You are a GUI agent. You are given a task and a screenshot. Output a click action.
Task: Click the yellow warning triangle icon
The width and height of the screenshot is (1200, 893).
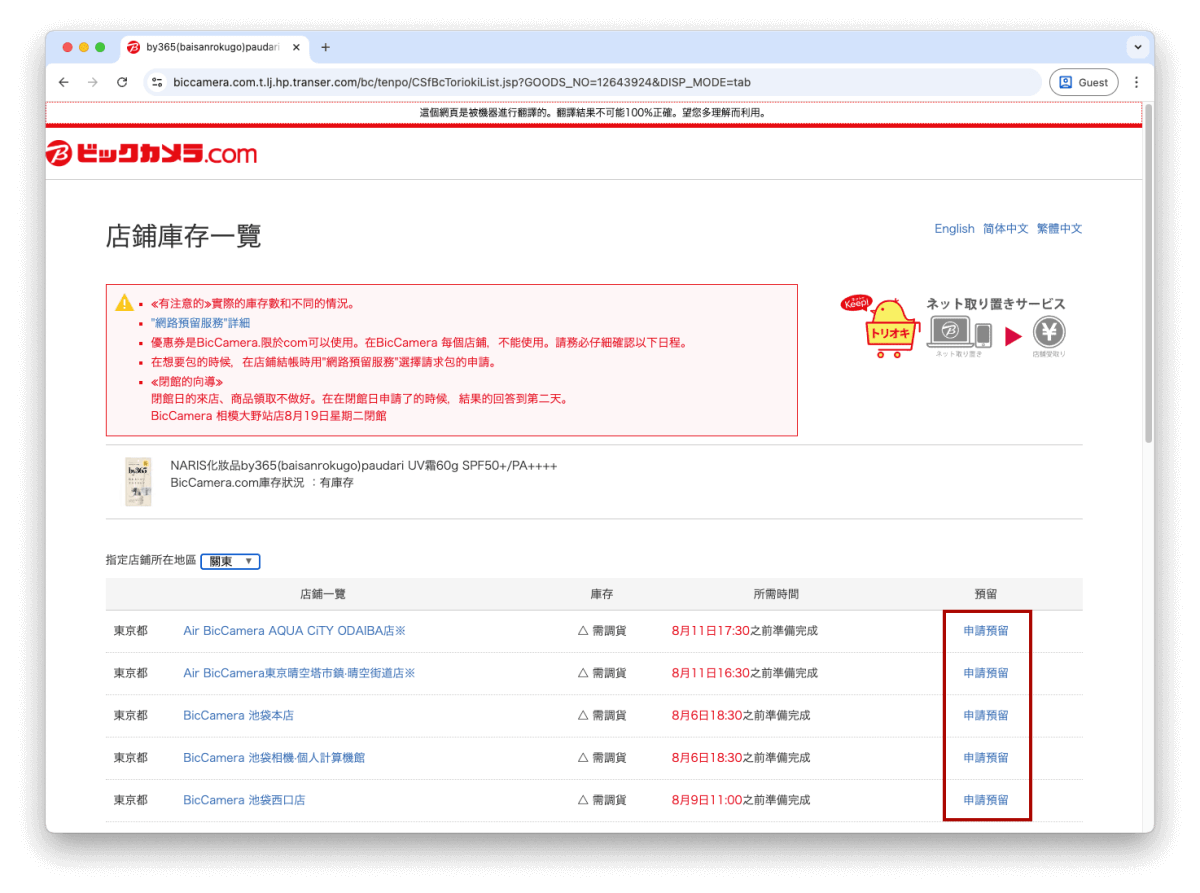[124, 302]
